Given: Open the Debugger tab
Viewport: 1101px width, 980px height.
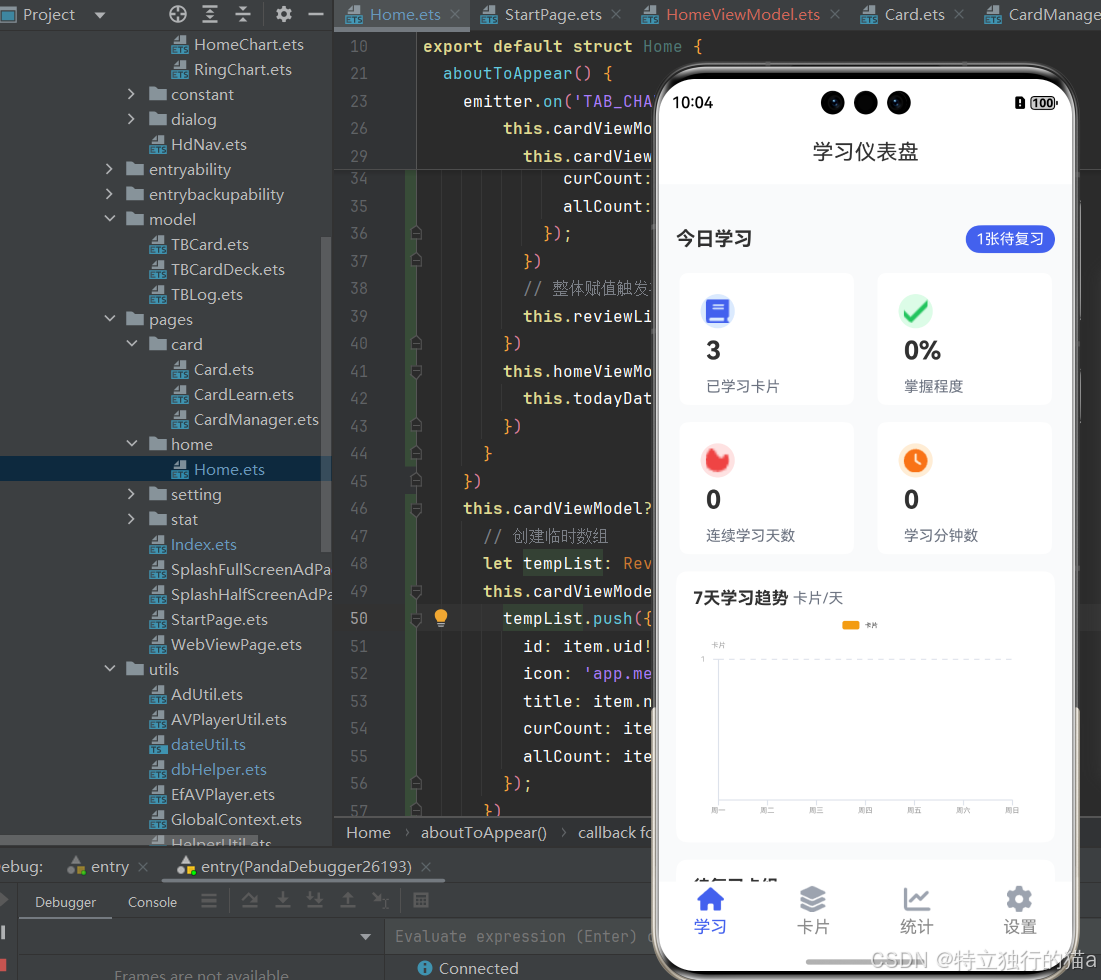Looking at the screenshot, I should coord(65,902).
